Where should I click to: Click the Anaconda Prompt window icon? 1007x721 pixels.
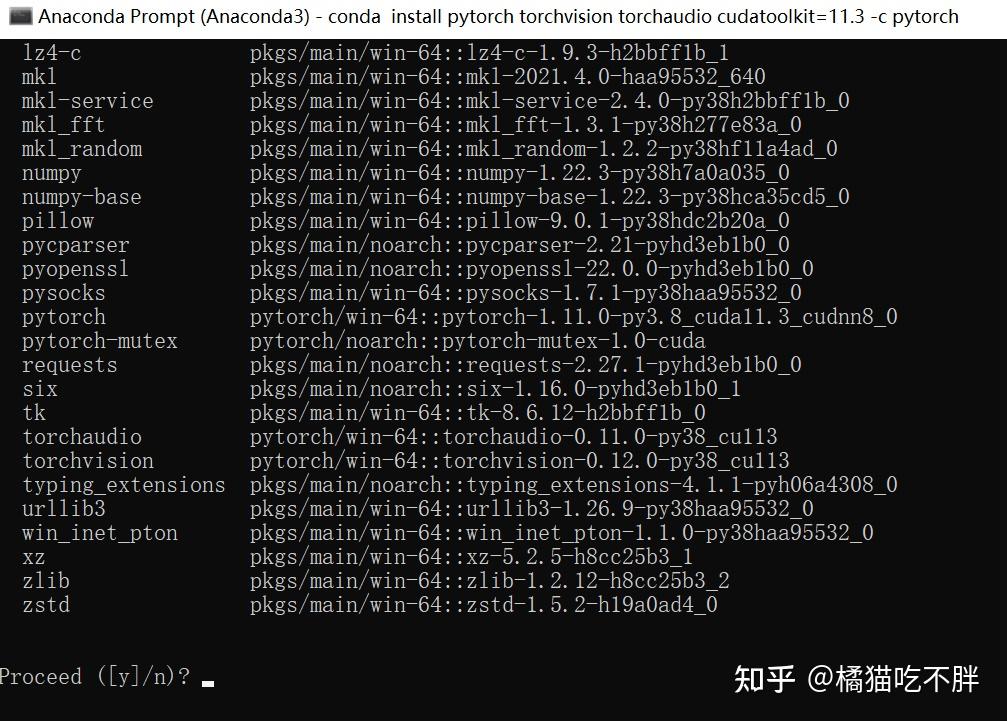pos(21,16)
